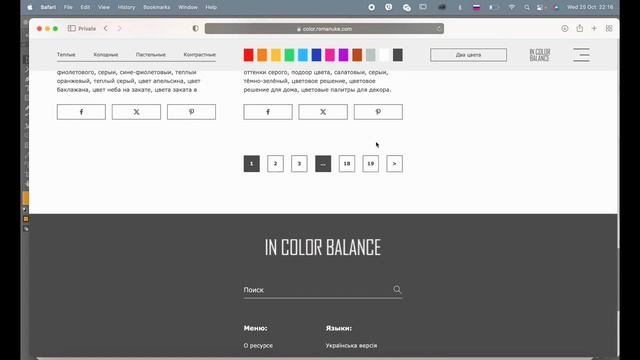Open Spotlight search in menu bar
Image resolution: width=640 pixels, height=360 pixels.
(527, 7)
